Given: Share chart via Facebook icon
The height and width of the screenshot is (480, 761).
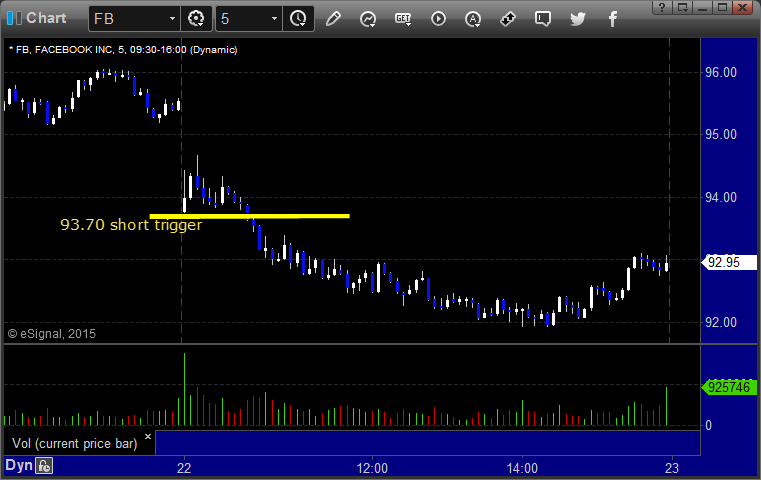Looking at the screenshot, I should click(613, 19).
